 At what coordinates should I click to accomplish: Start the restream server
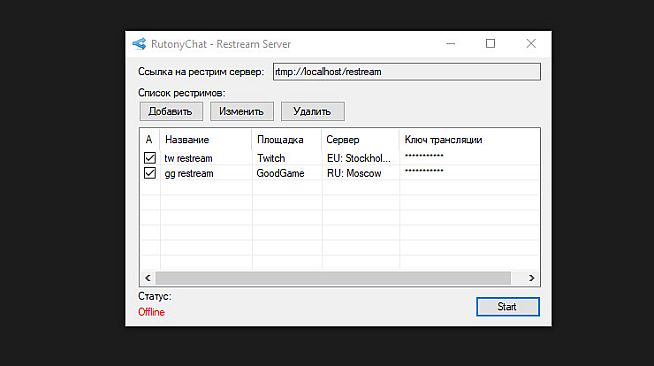(508, 307)
